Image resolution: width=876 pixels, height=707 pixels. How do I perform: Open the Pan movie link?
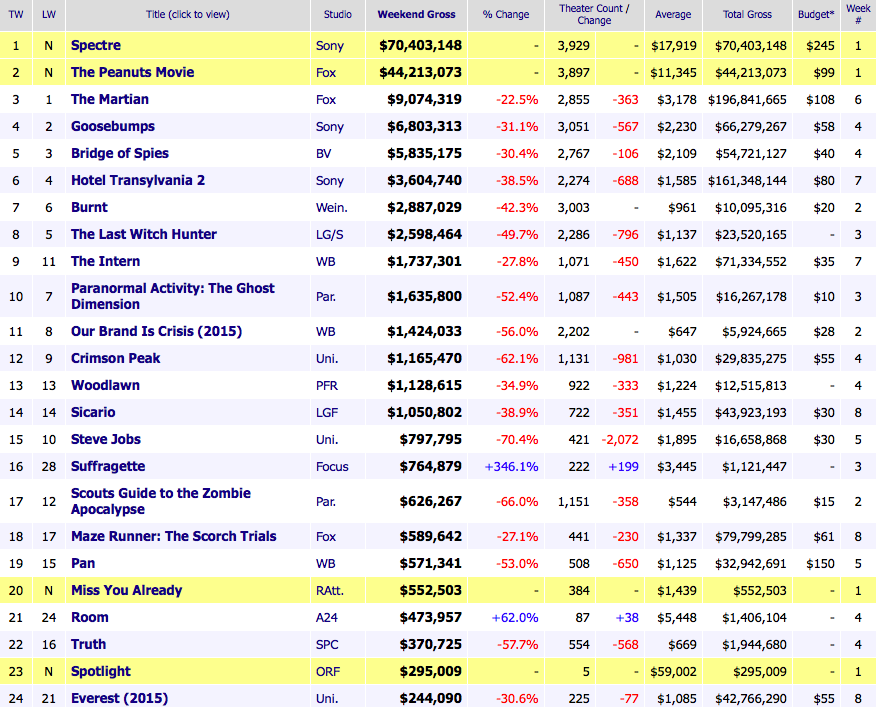click(83, 563)
